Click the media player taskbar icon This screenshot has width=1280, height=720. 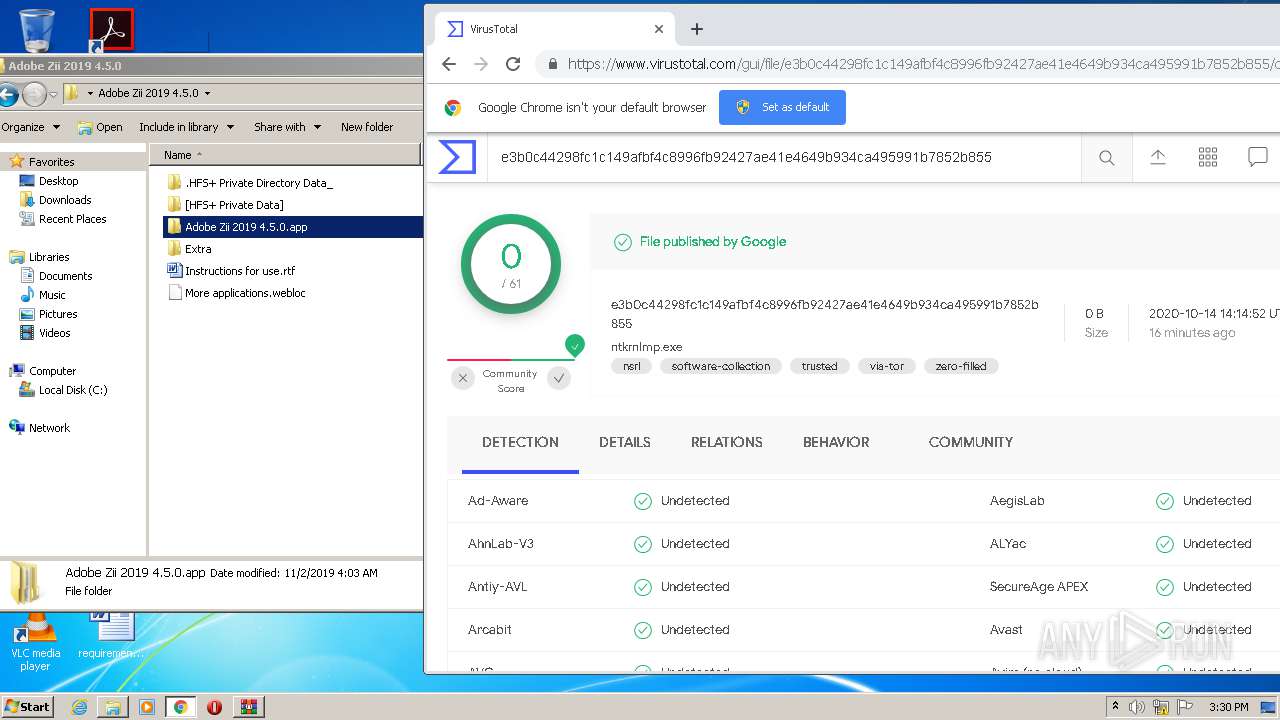point(147,707)
